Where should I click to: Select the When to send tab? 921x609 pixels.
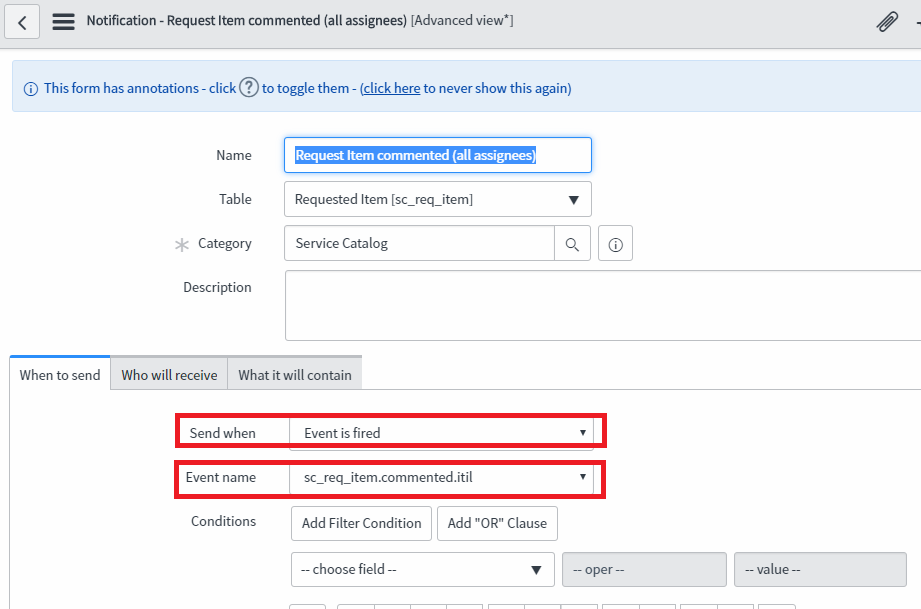pos(60,375)
